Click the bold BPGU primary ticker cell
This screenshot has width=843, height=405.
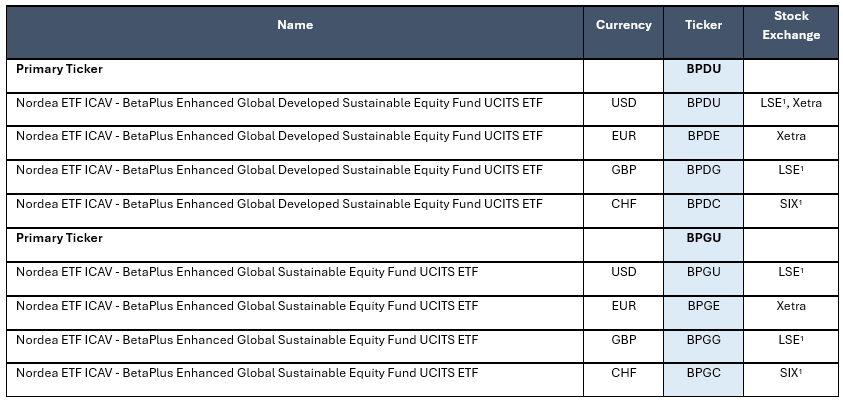703,238
